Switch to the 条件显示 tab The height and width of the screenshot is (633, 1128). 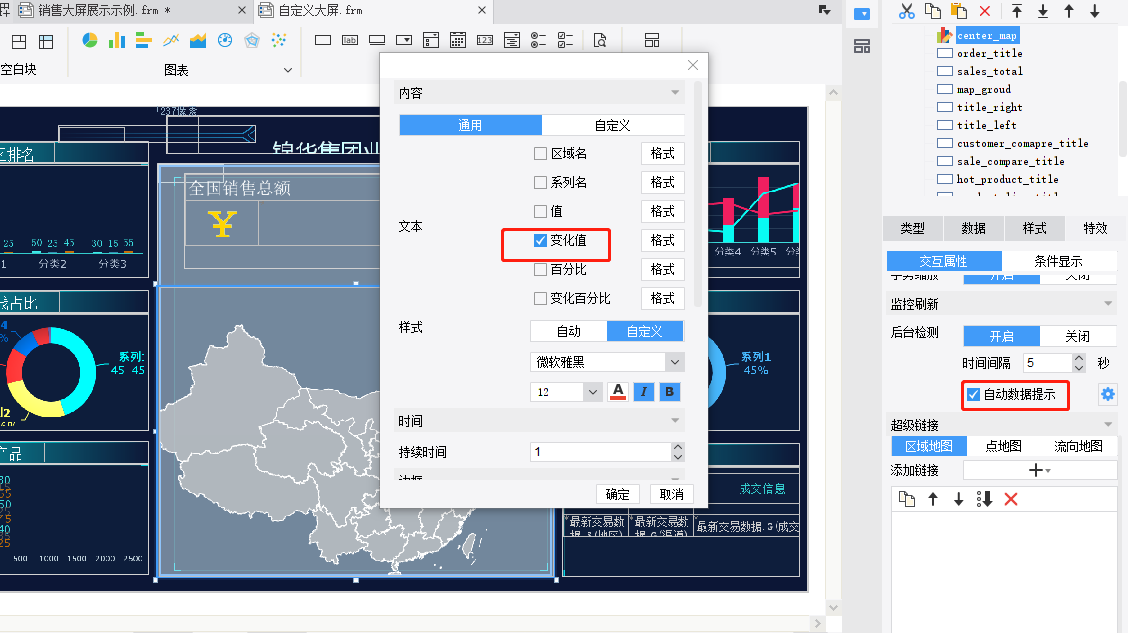[1059, 261]
